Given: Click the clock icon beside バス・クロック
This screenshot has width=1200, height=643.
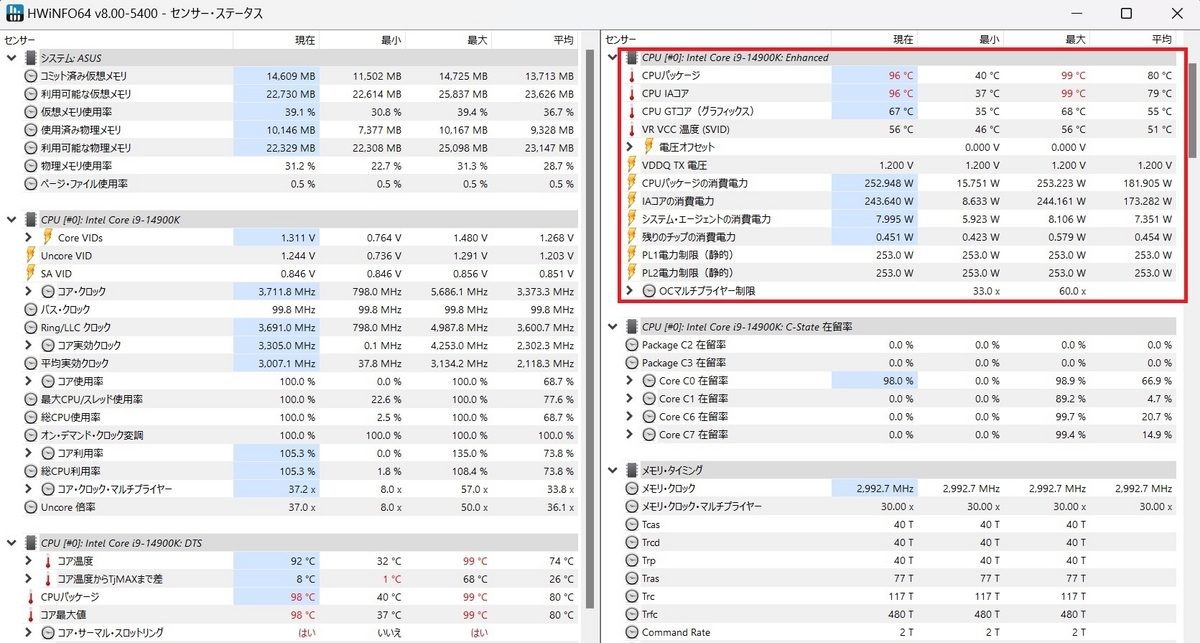Looking at the screenshot, I should (31, 310).
